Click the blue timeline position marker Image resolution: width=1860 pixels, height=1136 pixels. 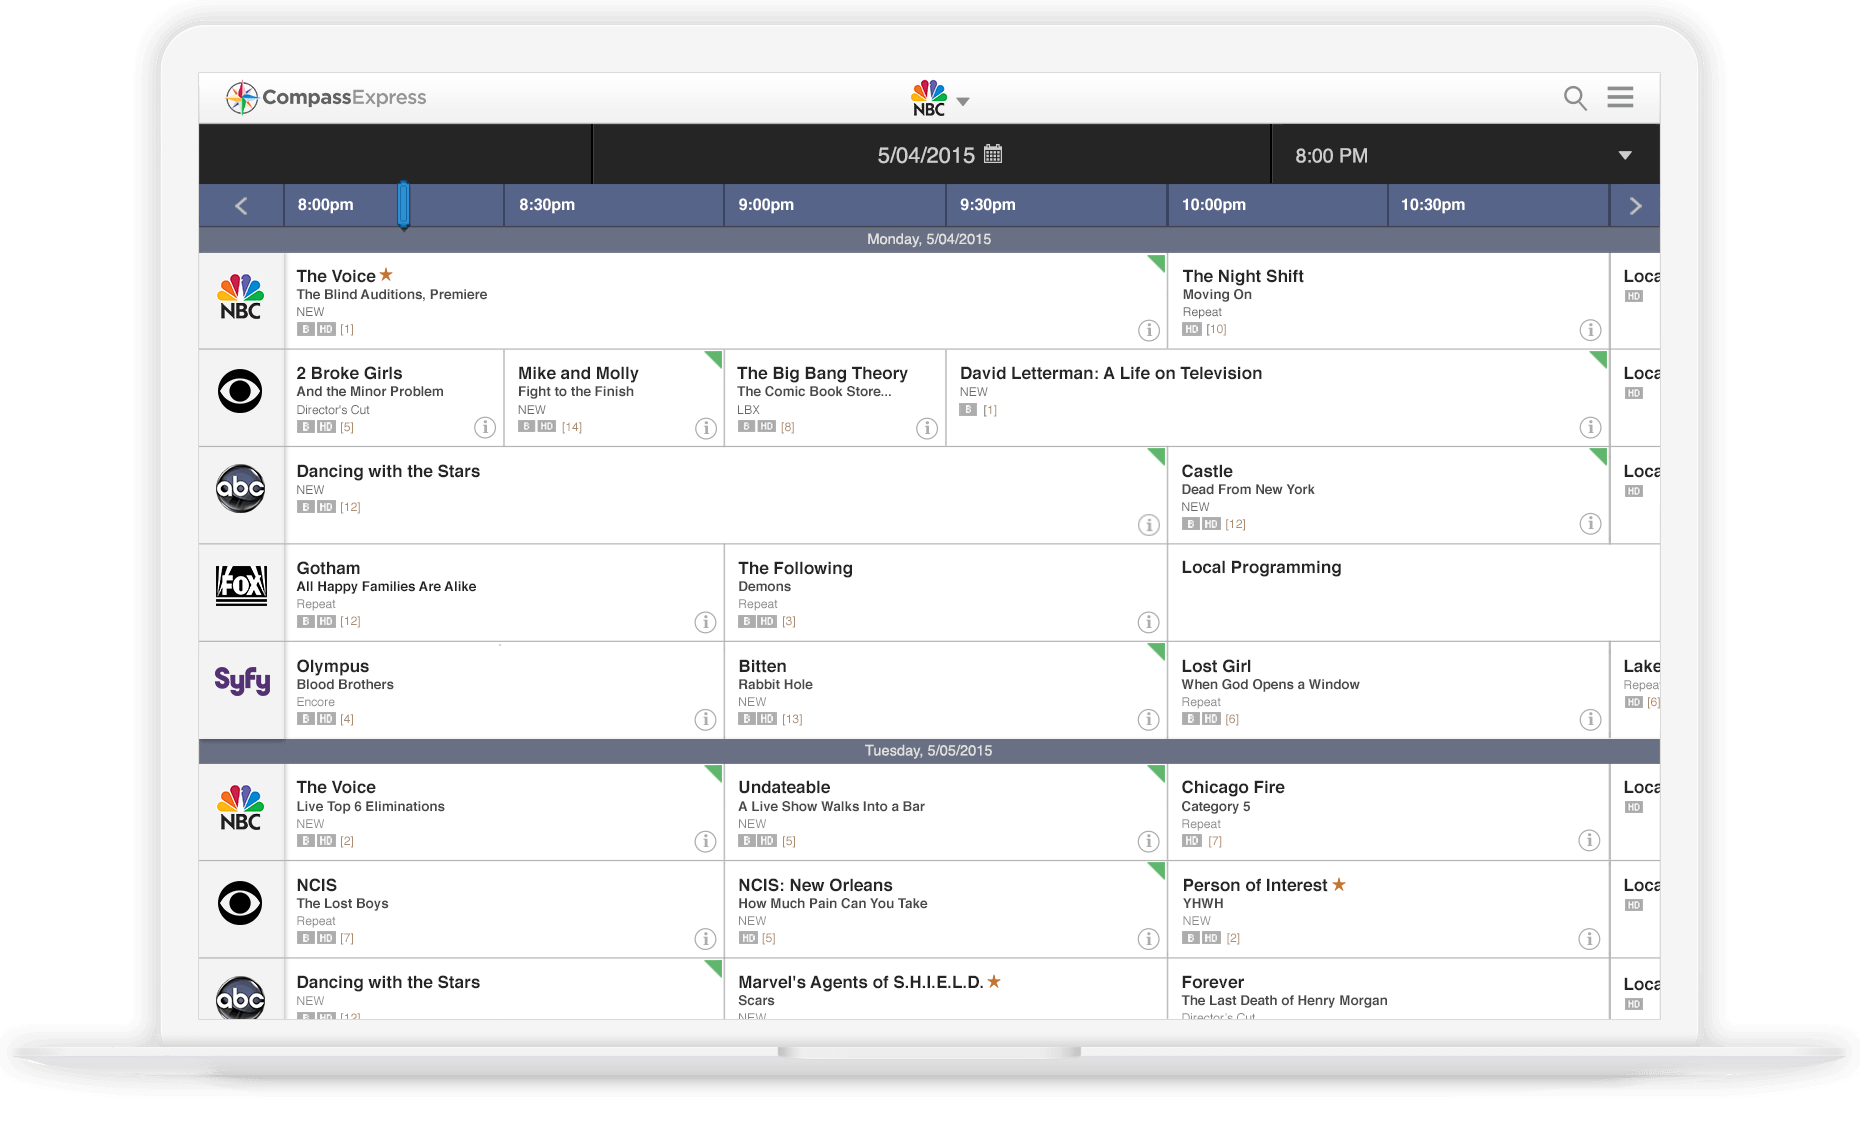[404, 205]
